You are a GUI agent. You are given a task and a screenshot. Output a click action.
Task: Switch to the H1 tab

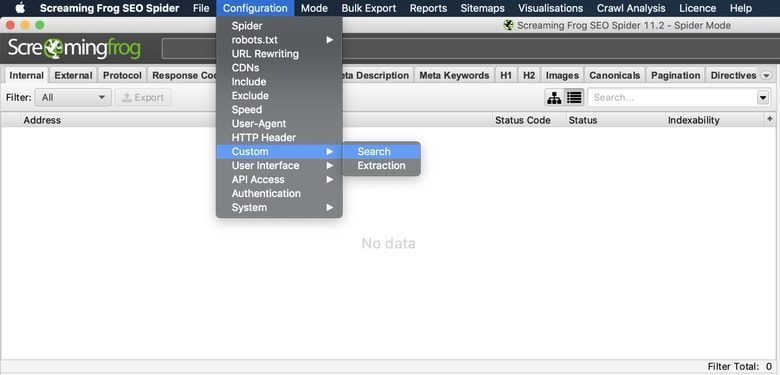click(506, 76)
